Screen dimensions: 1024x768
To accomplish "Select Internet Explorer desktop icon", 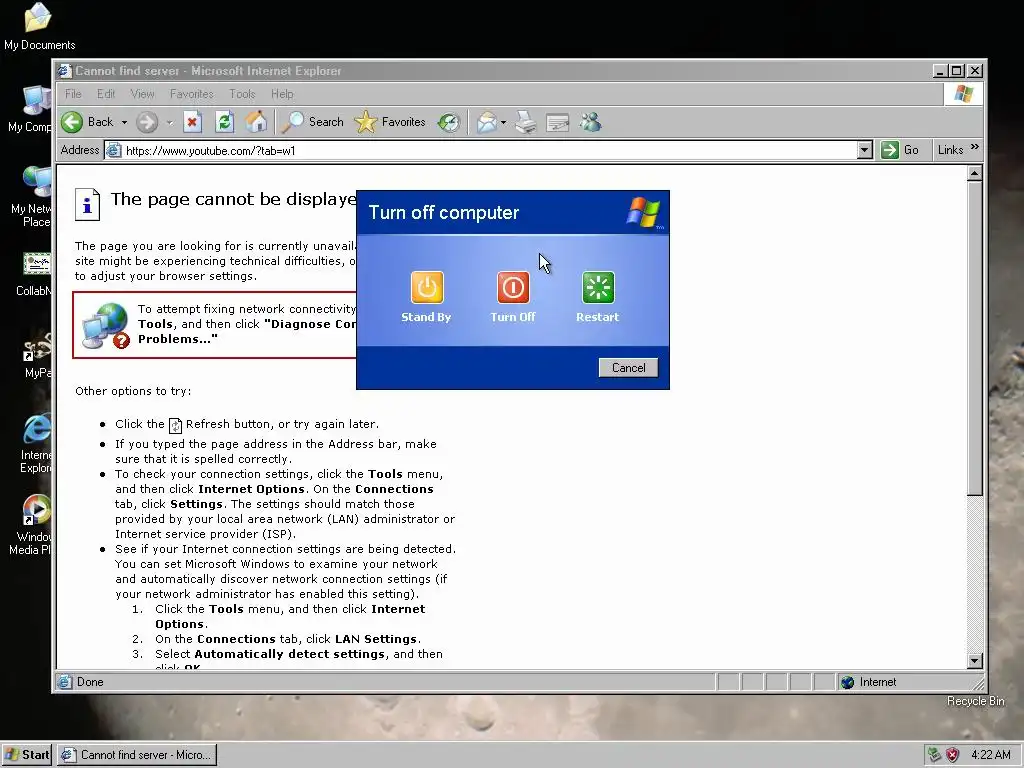I will tap(36, 443).
